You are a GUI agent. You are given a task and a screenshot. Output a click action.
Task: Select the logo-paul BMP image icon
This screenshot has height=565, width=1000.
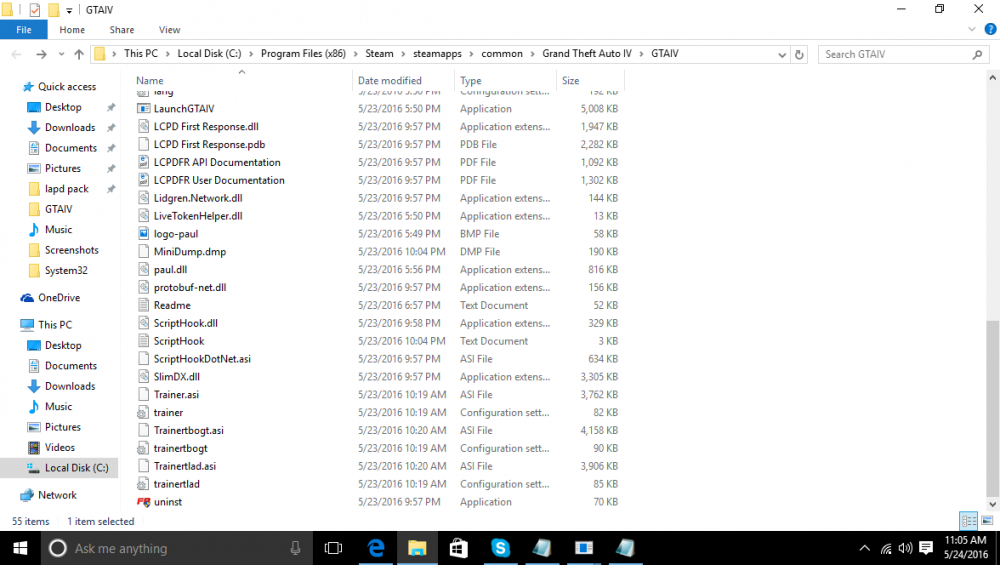[x=143, y=233]
